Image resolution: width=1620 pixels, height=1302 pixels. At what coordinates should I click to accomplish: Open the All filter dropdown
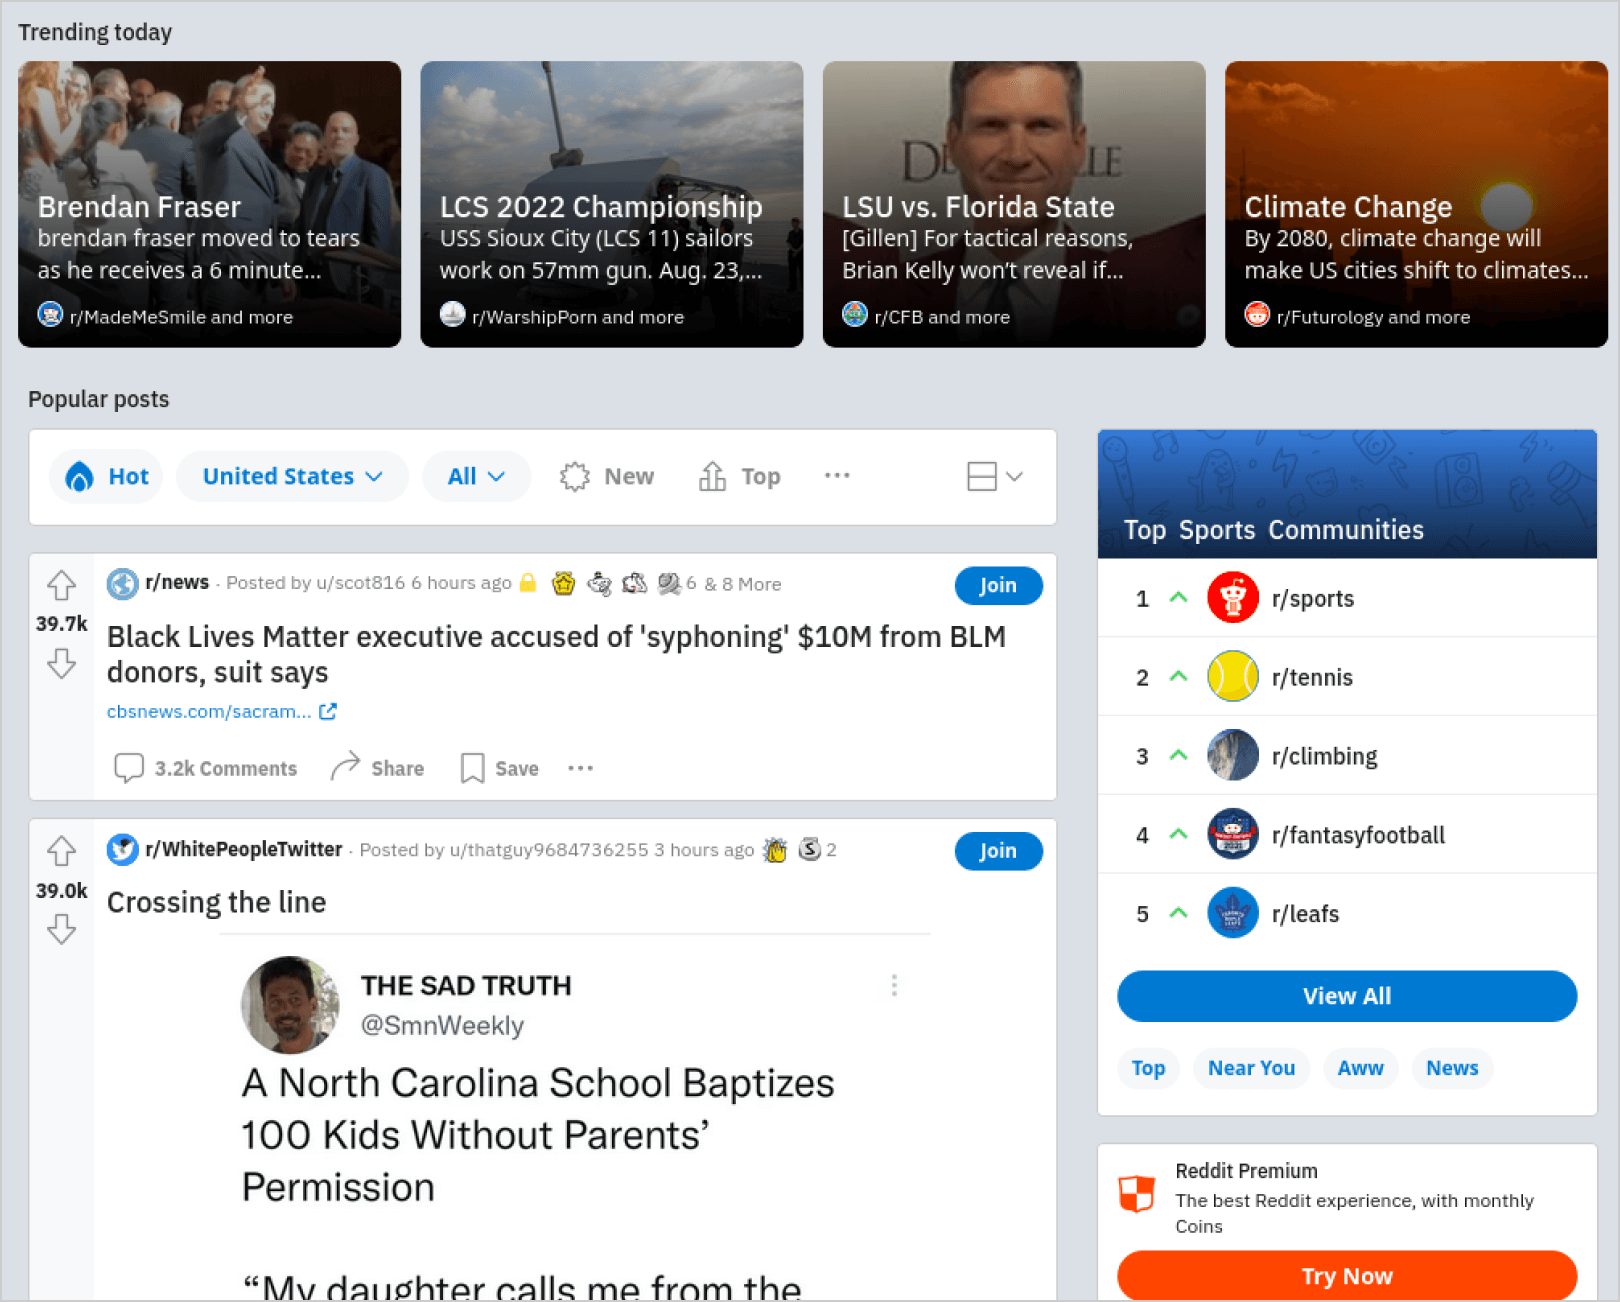point(476,476)
